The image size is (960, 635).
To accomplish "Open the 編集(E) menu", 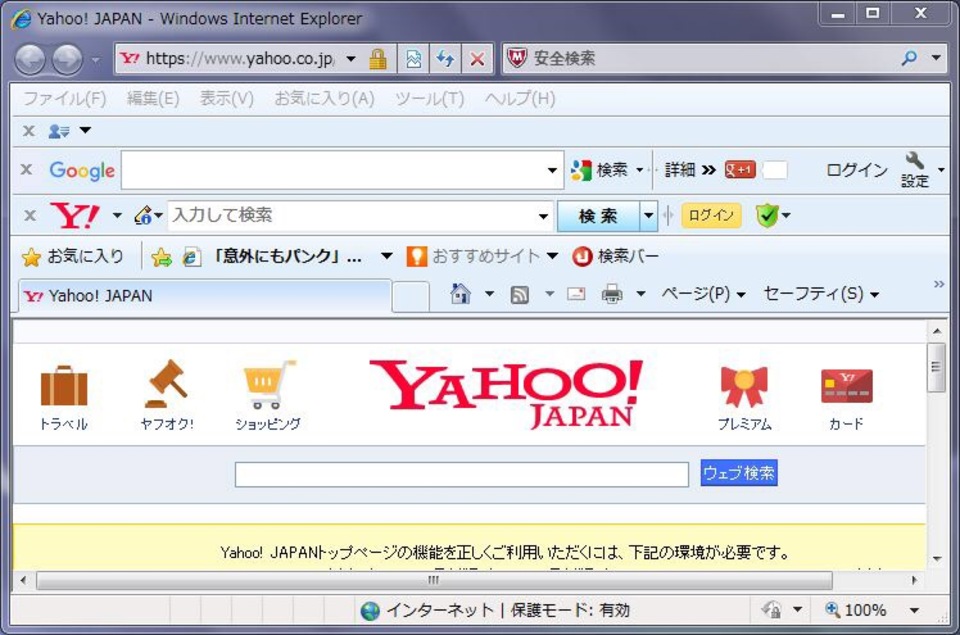I will point(152,99).
